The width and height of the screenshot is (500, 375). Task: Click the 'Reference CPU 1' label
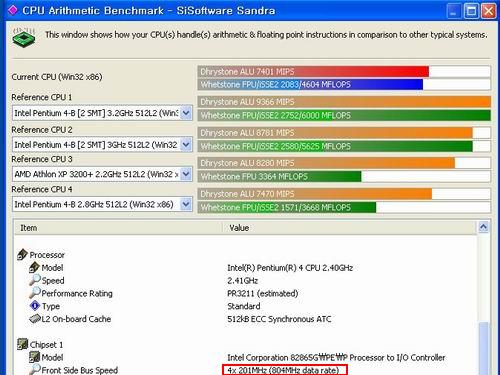click(42, 97)
